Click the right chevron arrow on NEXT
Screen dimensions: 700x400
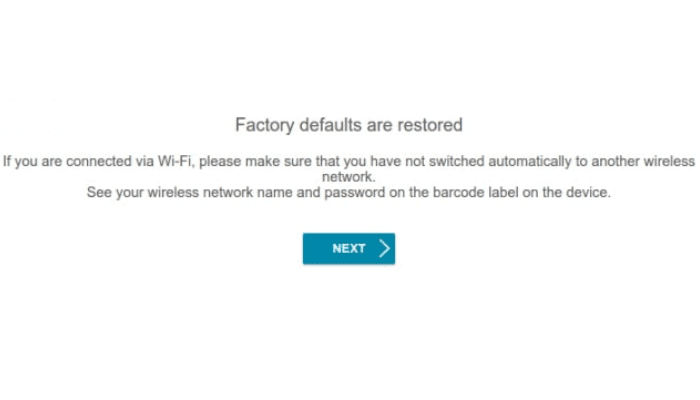(385, 249)
